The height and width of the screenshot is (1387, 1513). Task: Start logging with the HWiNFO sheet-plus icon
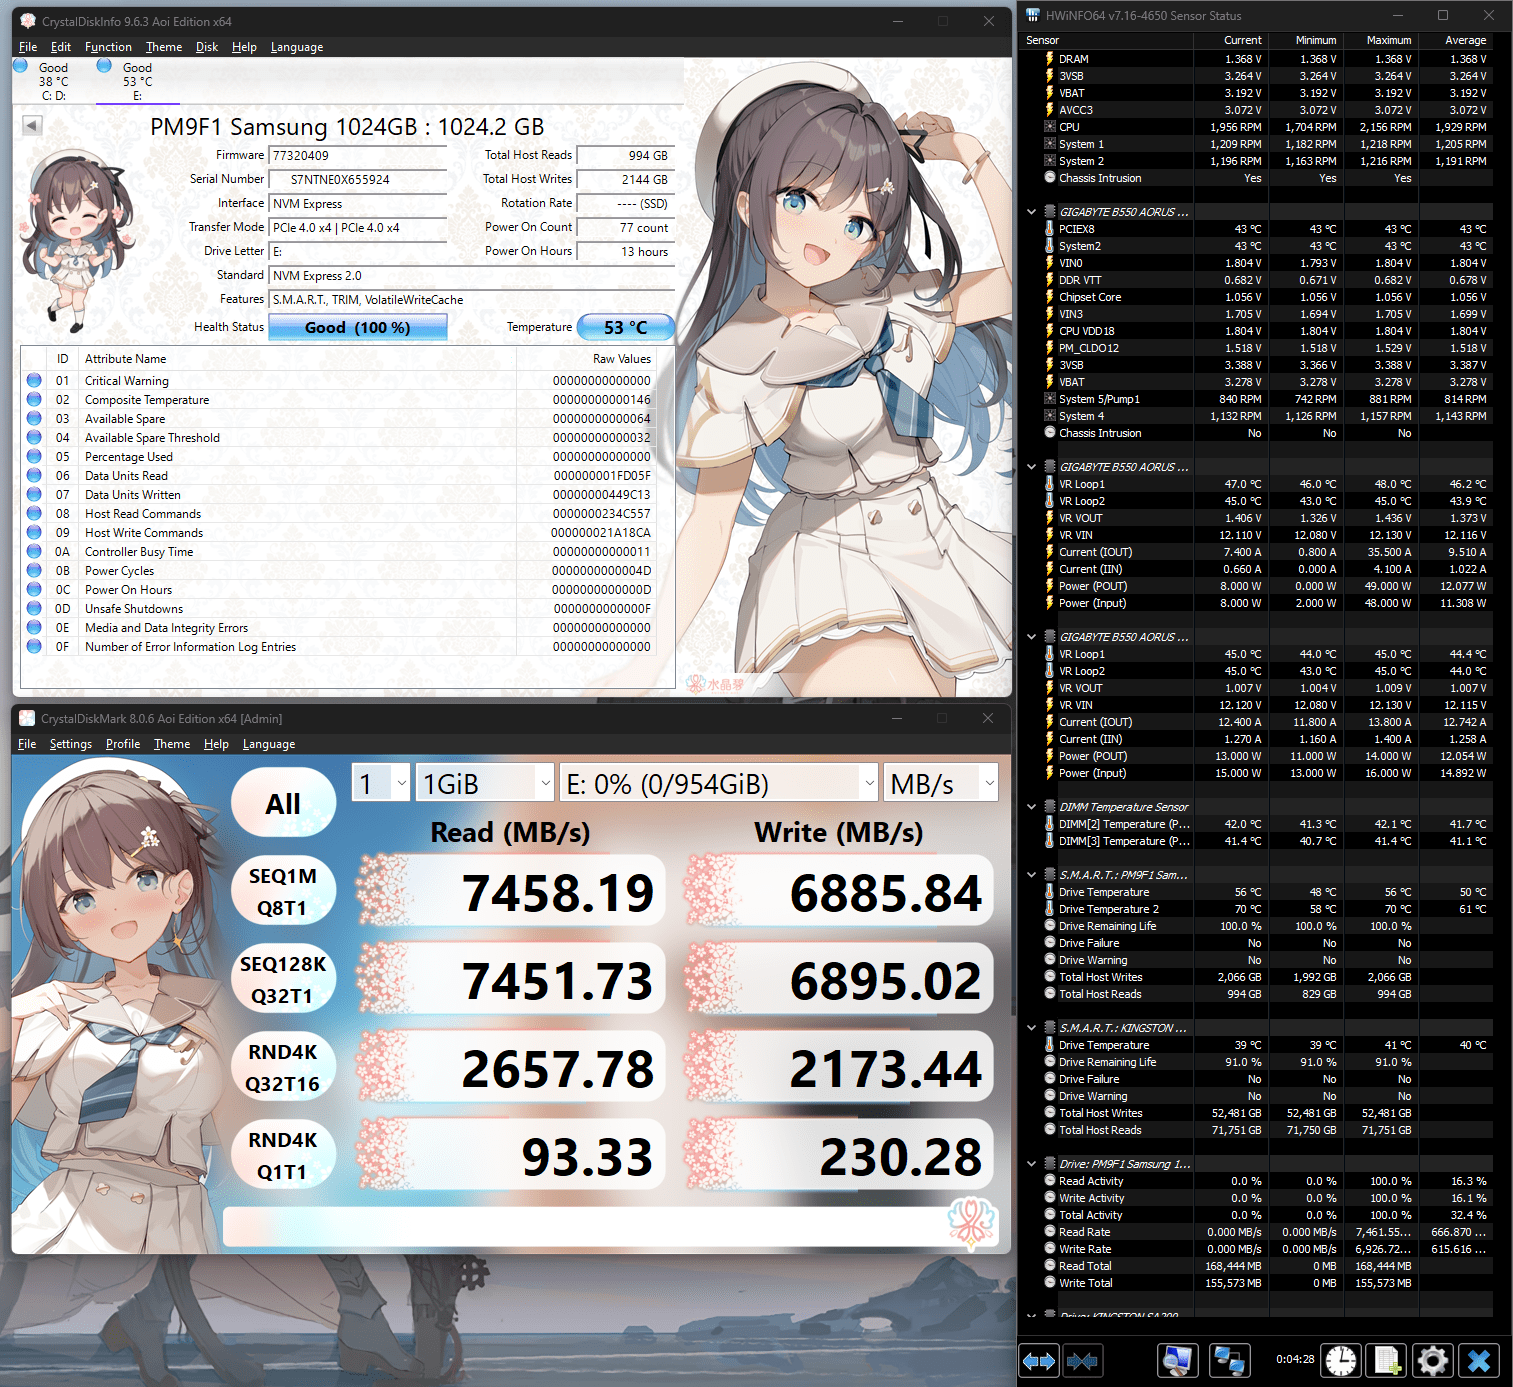click(x=1387, y=1360)
